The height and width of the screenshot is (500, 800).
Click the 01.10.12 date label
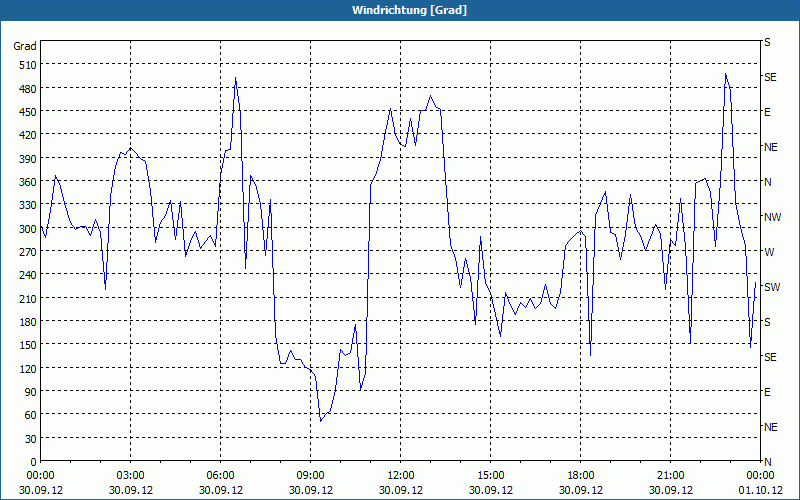tap(760, 490)
